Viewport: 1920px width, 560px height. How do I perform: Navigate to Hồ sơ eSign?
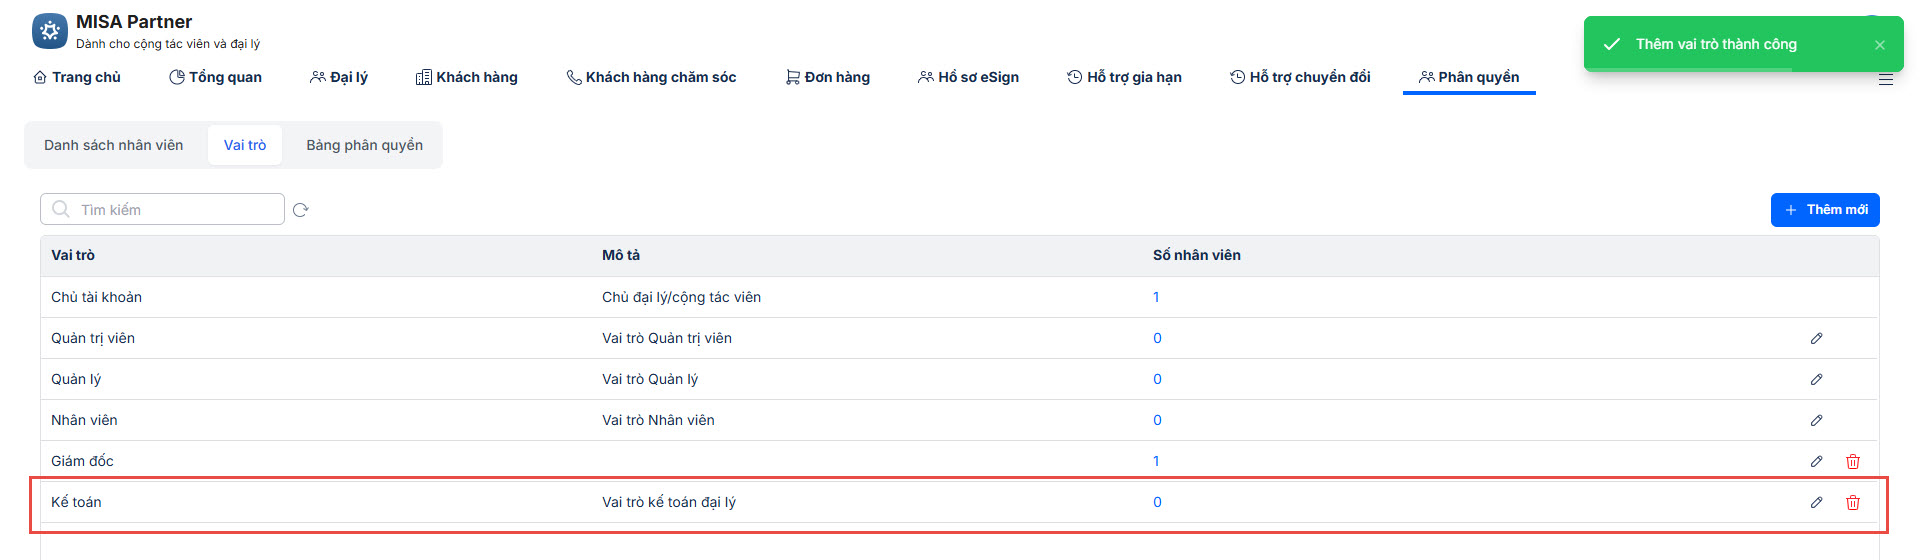(x=968, y=77)
